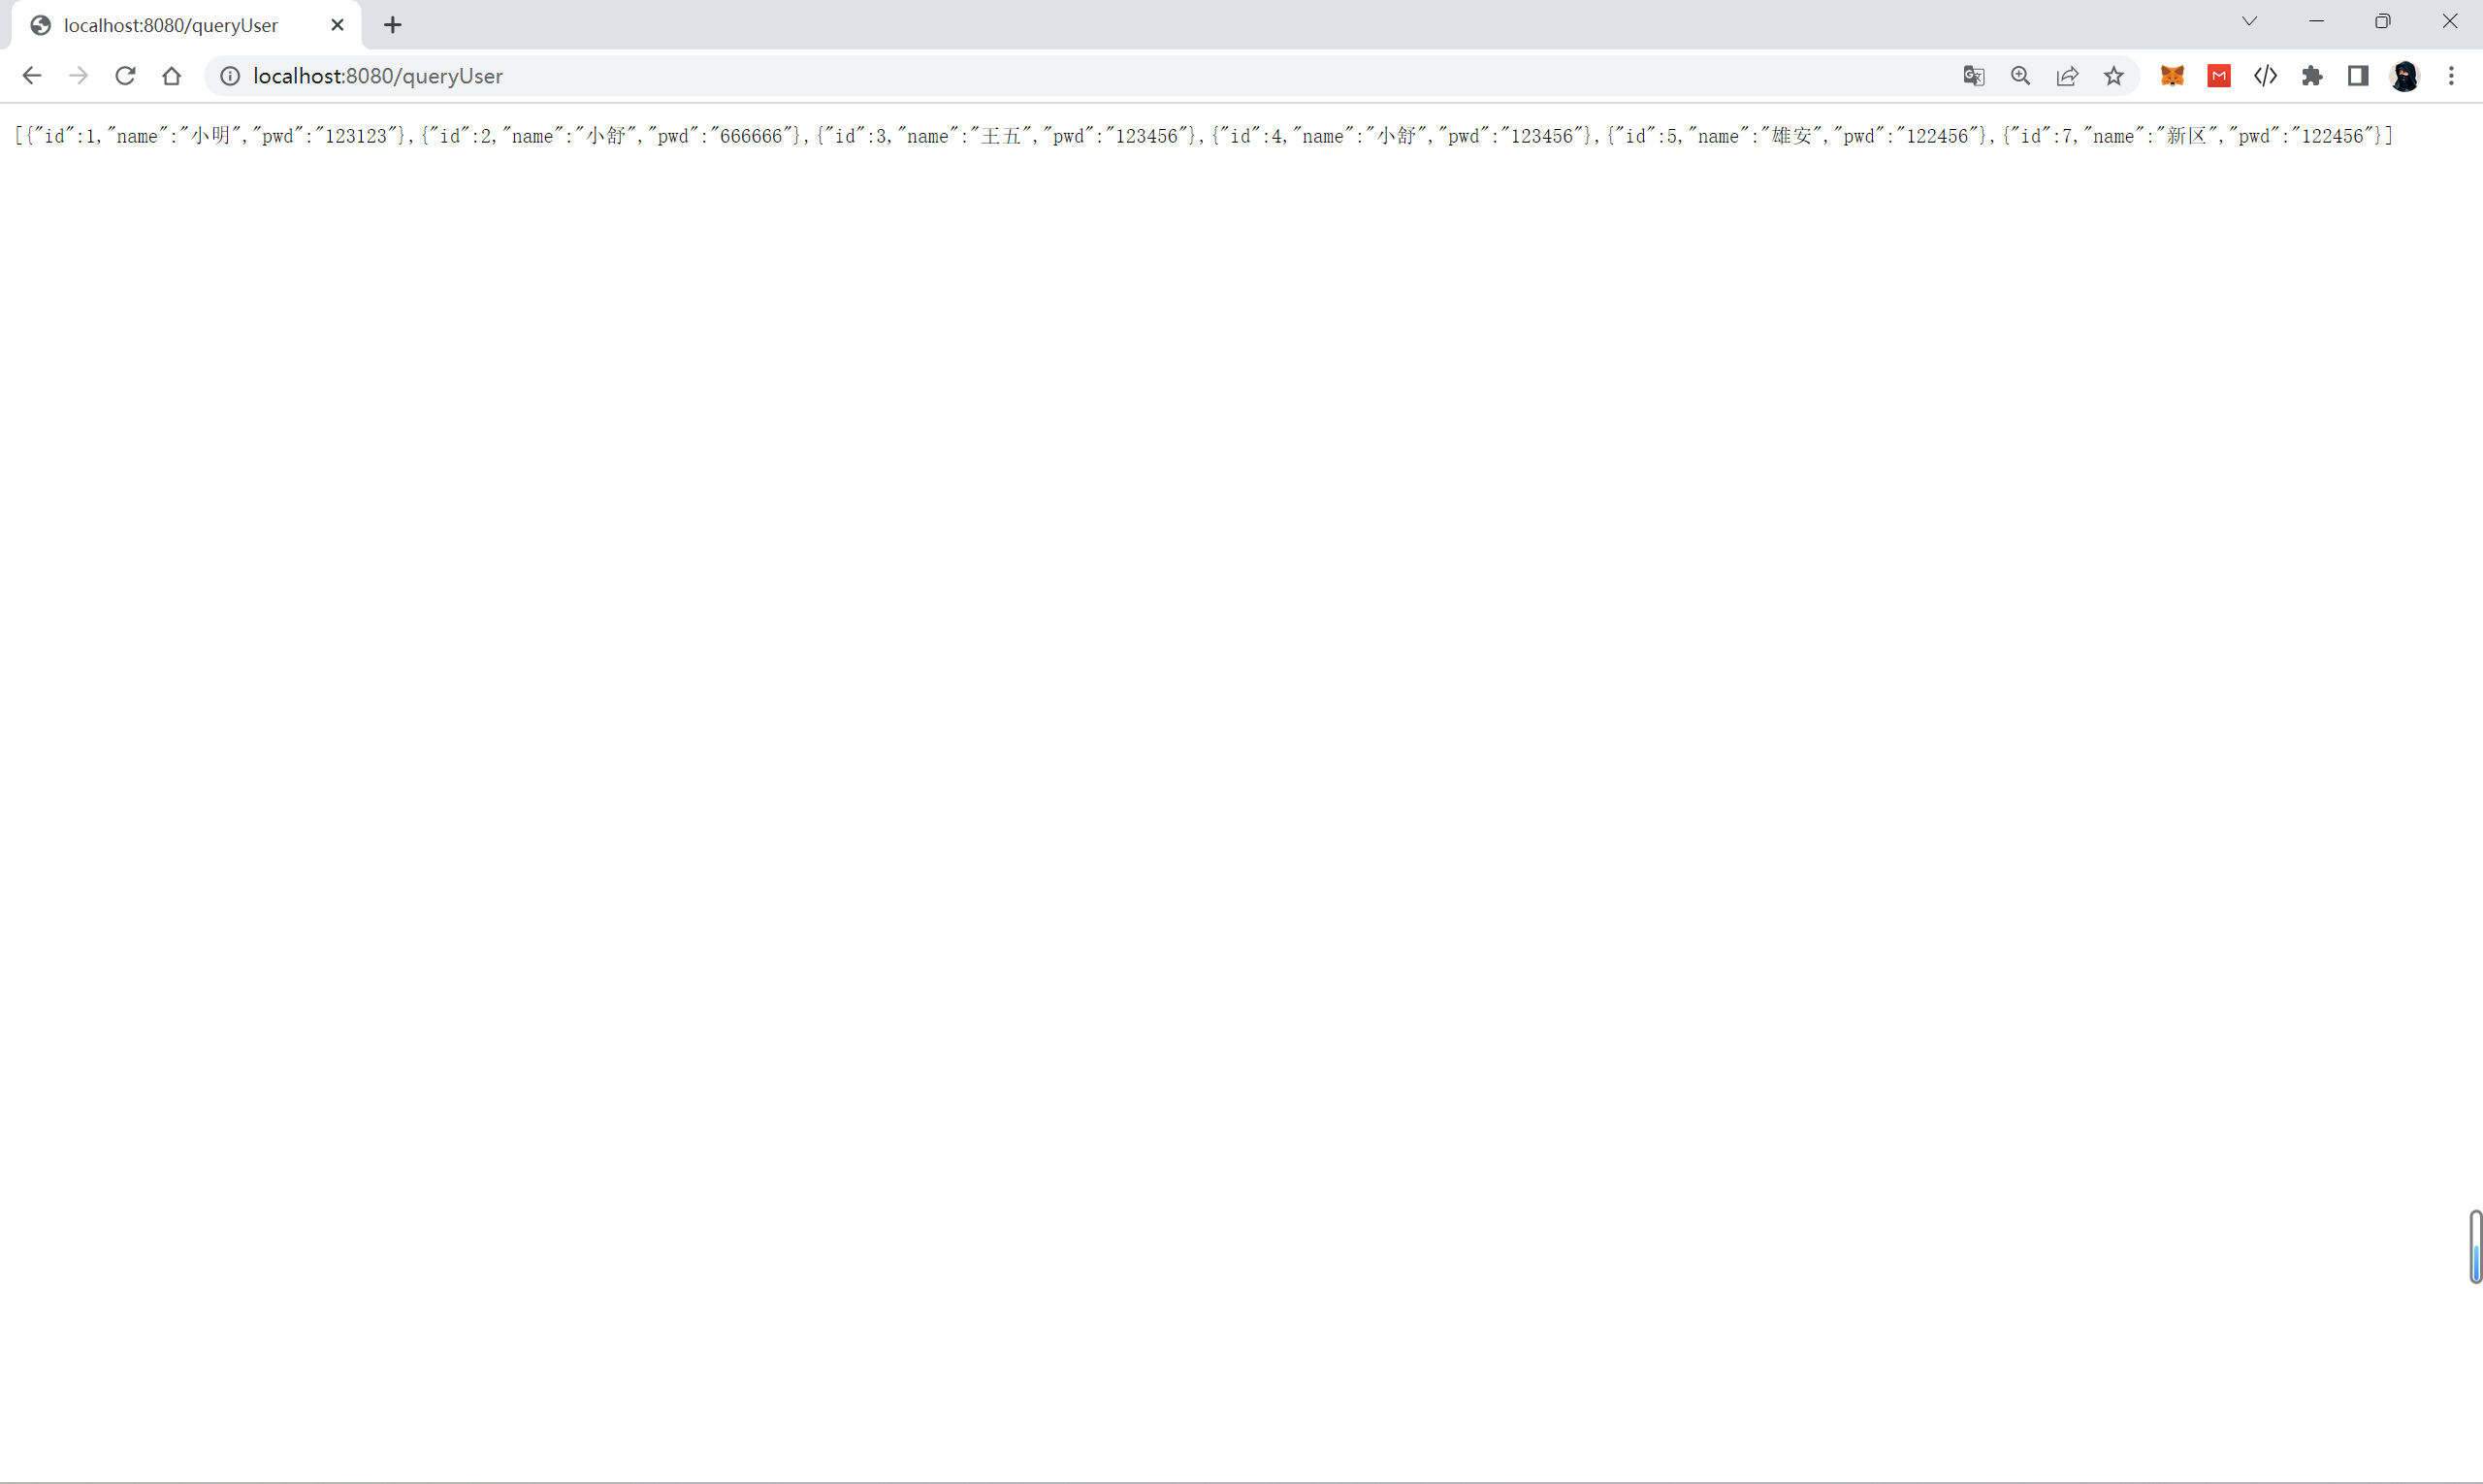2483x1484 pixels.
Task: Reload the queryUser page
Action: point(125,76)
